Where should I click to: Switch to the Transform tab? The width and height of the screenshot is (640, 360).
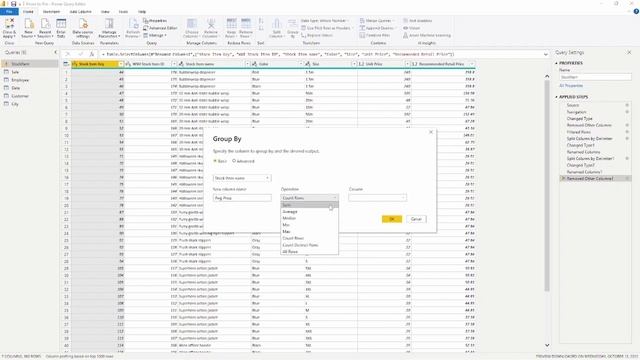(x=51, y=12)
